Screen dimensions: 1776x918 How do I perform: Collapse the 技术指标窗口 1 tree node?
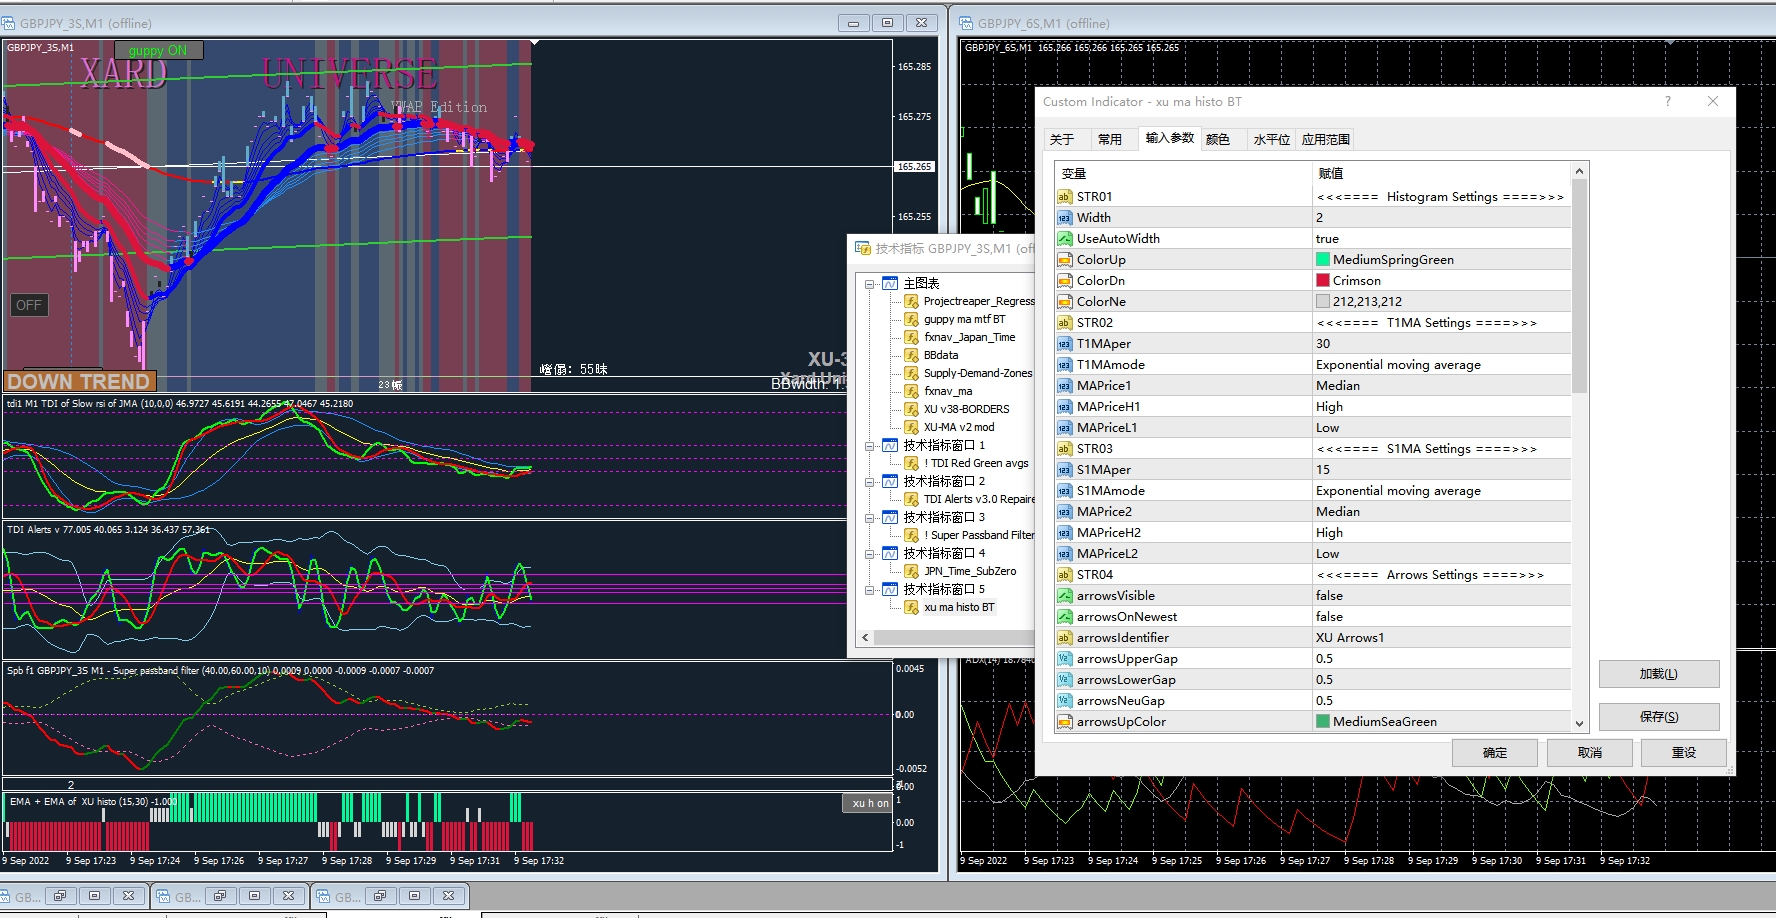[x=870, y=446]
